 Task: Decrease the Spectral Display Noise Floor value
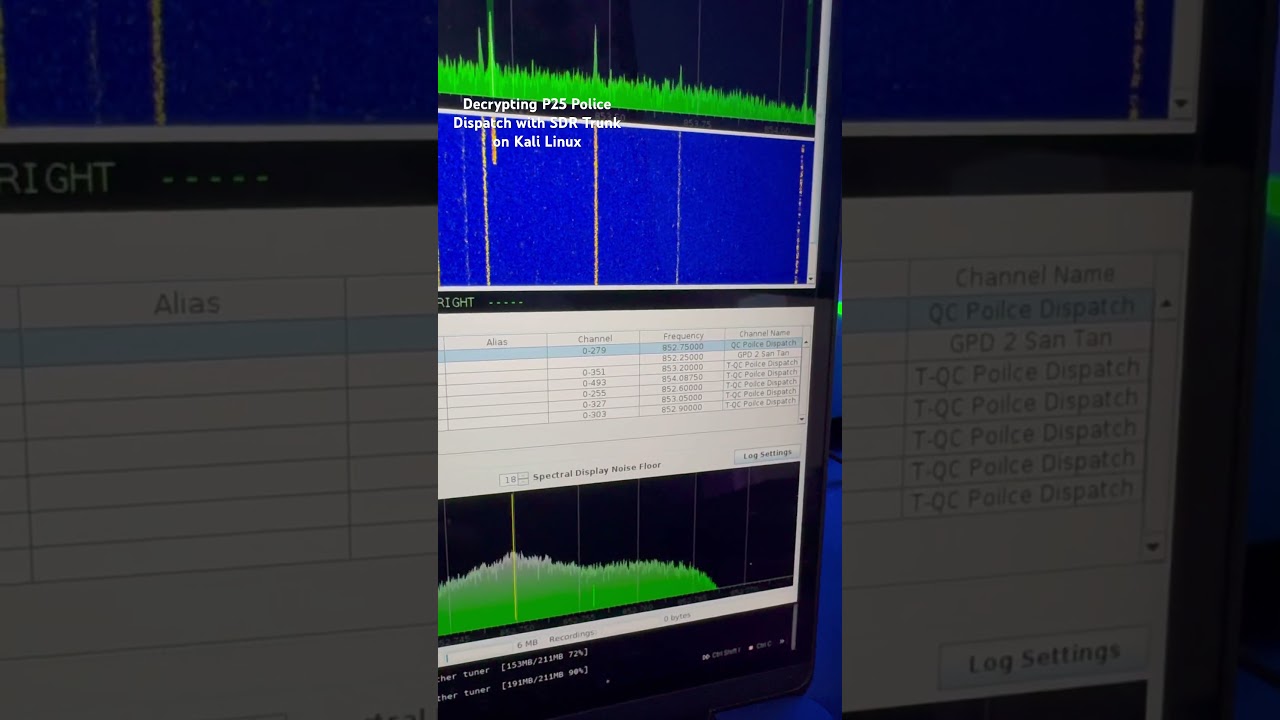pos(523,482)
